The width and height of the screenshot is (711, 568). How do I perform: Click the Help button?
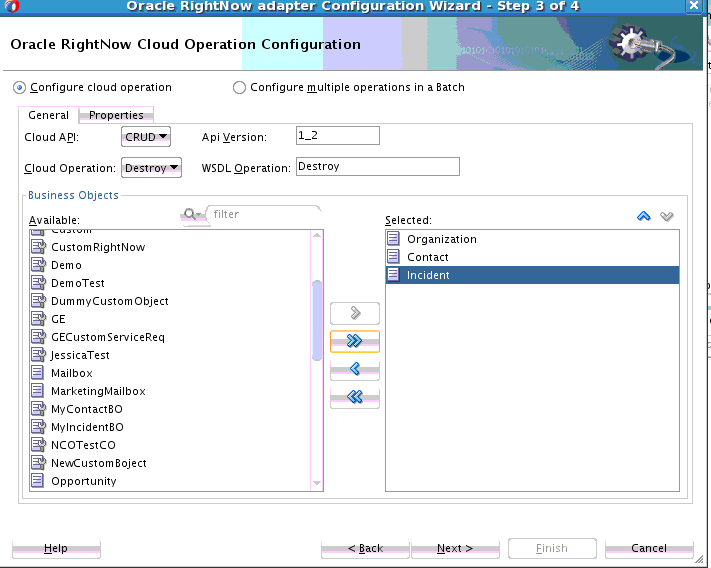(56, 548)
